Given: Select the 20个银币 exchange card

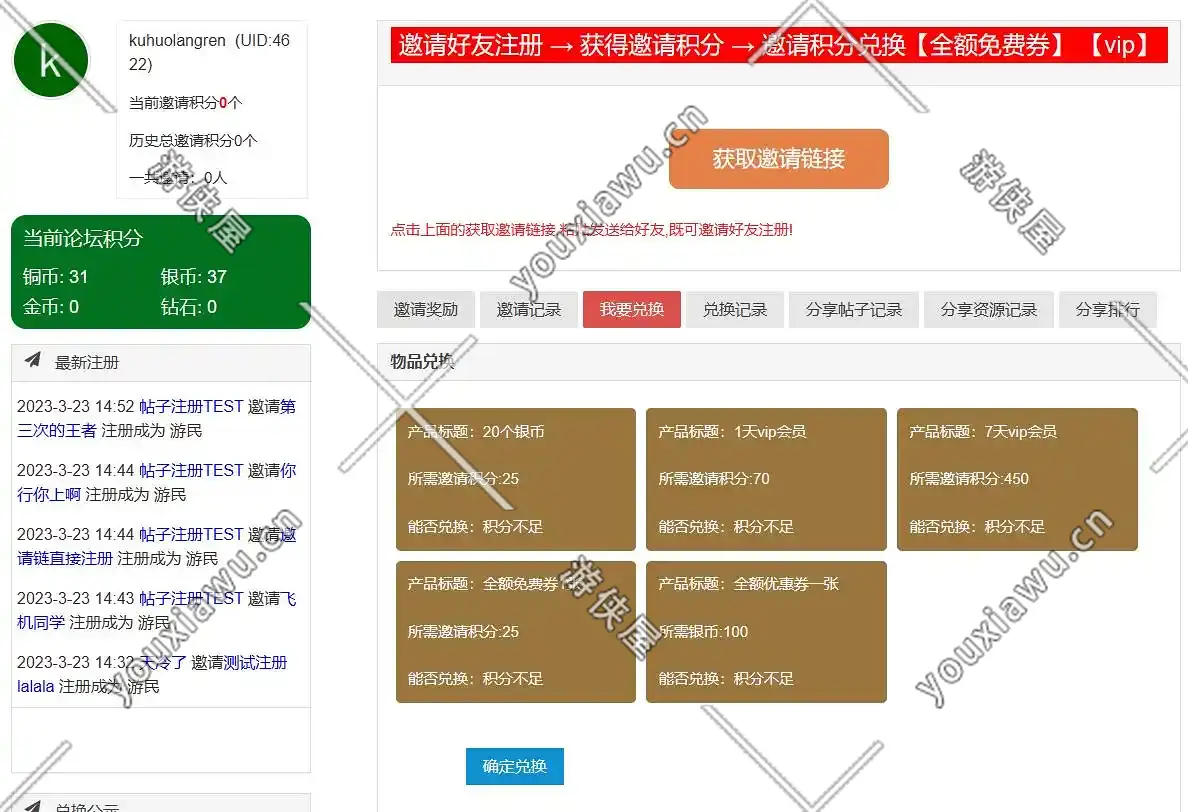Looking at the screenshot, I should [x=515, y=479].
